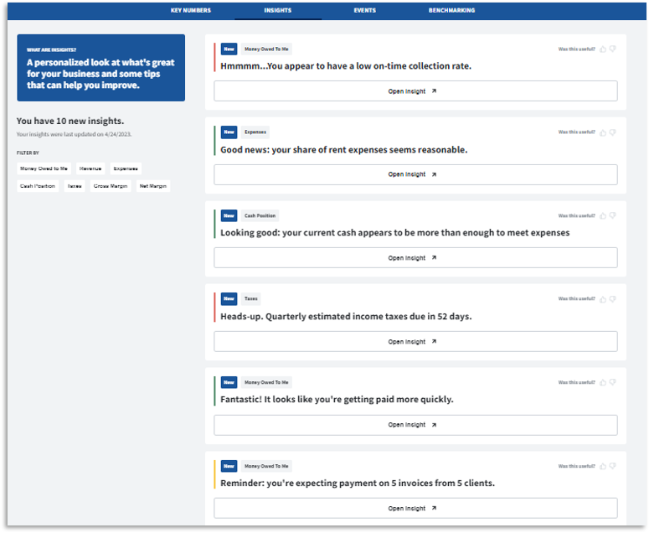This screenshot has height=533, width=649.
Task: Filter insights by Revenue
Action: [x=90, y=168]
